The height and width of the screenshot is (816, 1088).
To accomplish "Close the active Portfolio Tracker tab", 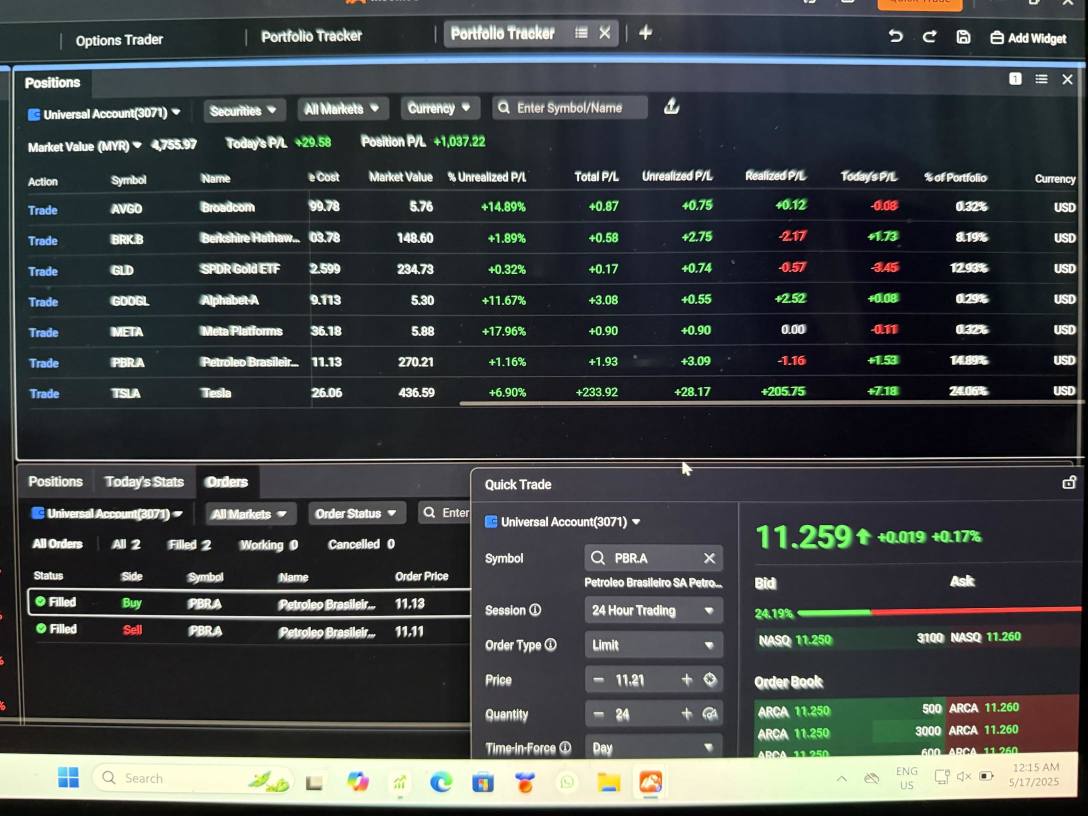I will point(605,33).
